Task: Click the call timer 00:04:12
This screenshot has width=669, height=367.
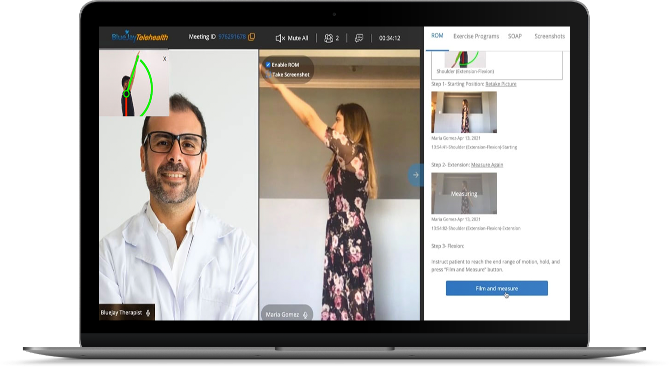Action: tap(389, 38)
